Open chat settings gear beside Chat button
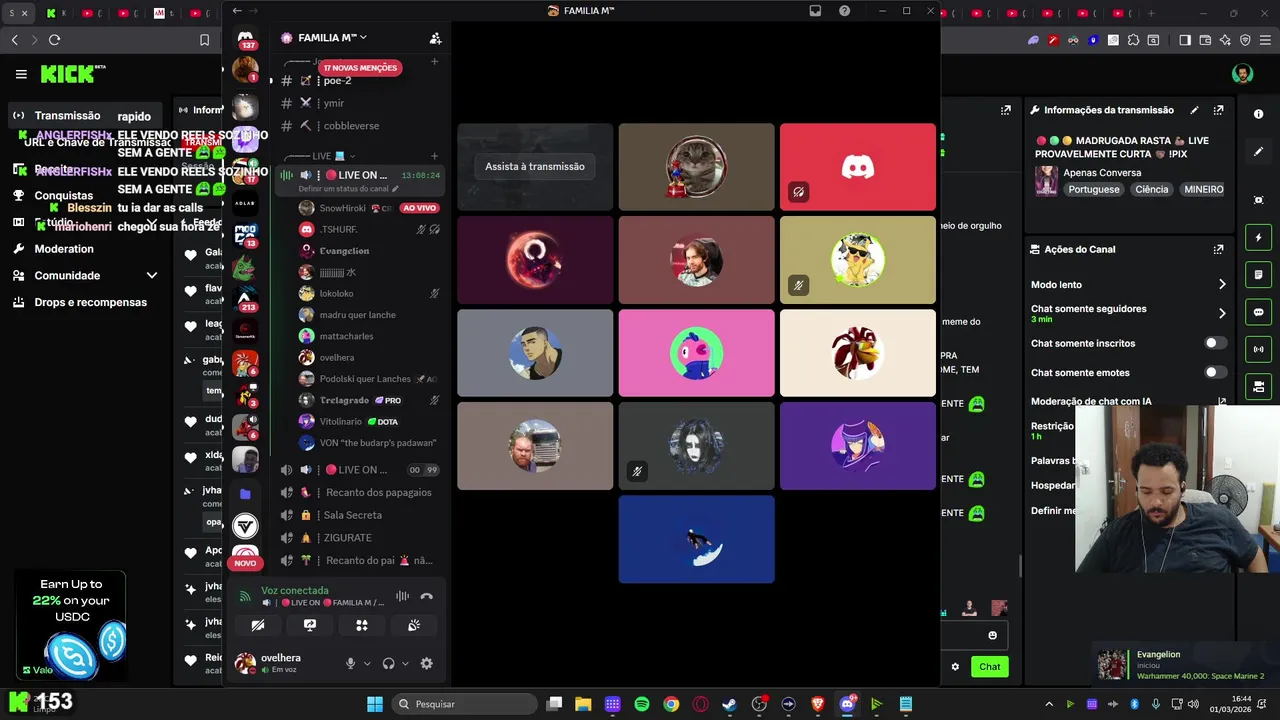The width and height of the screenshot is (1280, 720). pyautogui.click(x=955, y=667)
